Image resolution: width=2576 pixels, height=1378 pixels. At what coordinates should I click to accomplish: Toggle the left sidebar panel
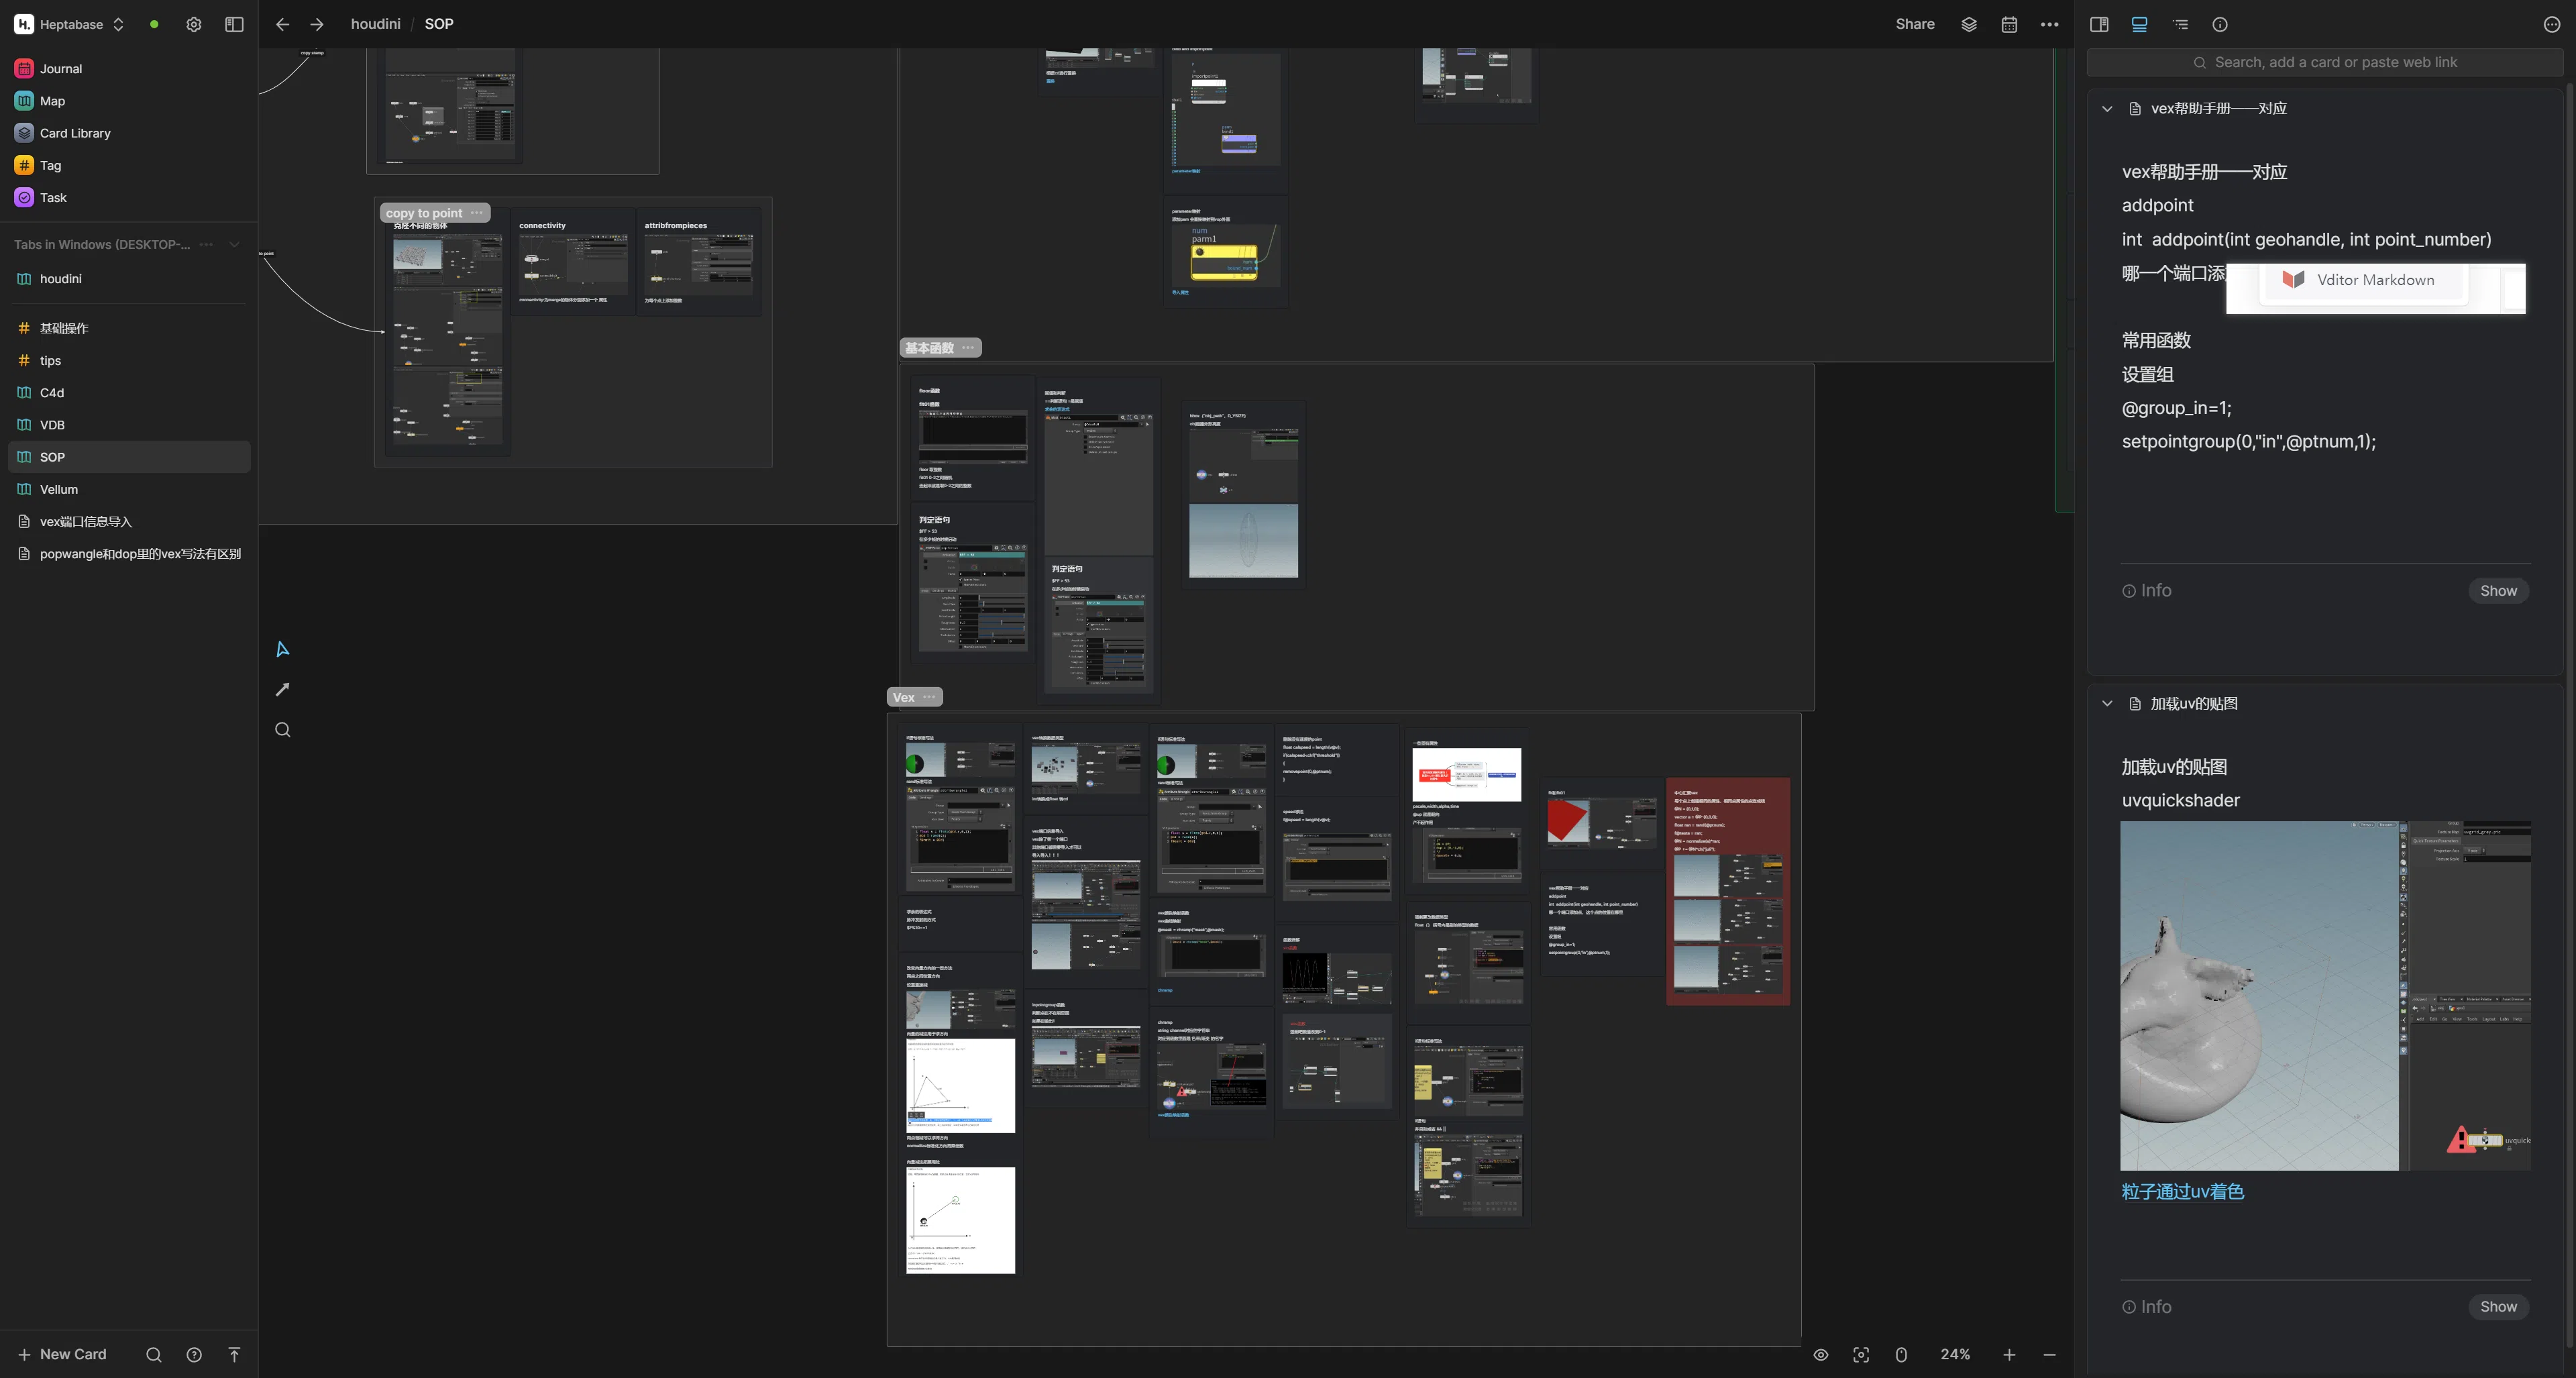pyautogui.click(x=234, y=24)
